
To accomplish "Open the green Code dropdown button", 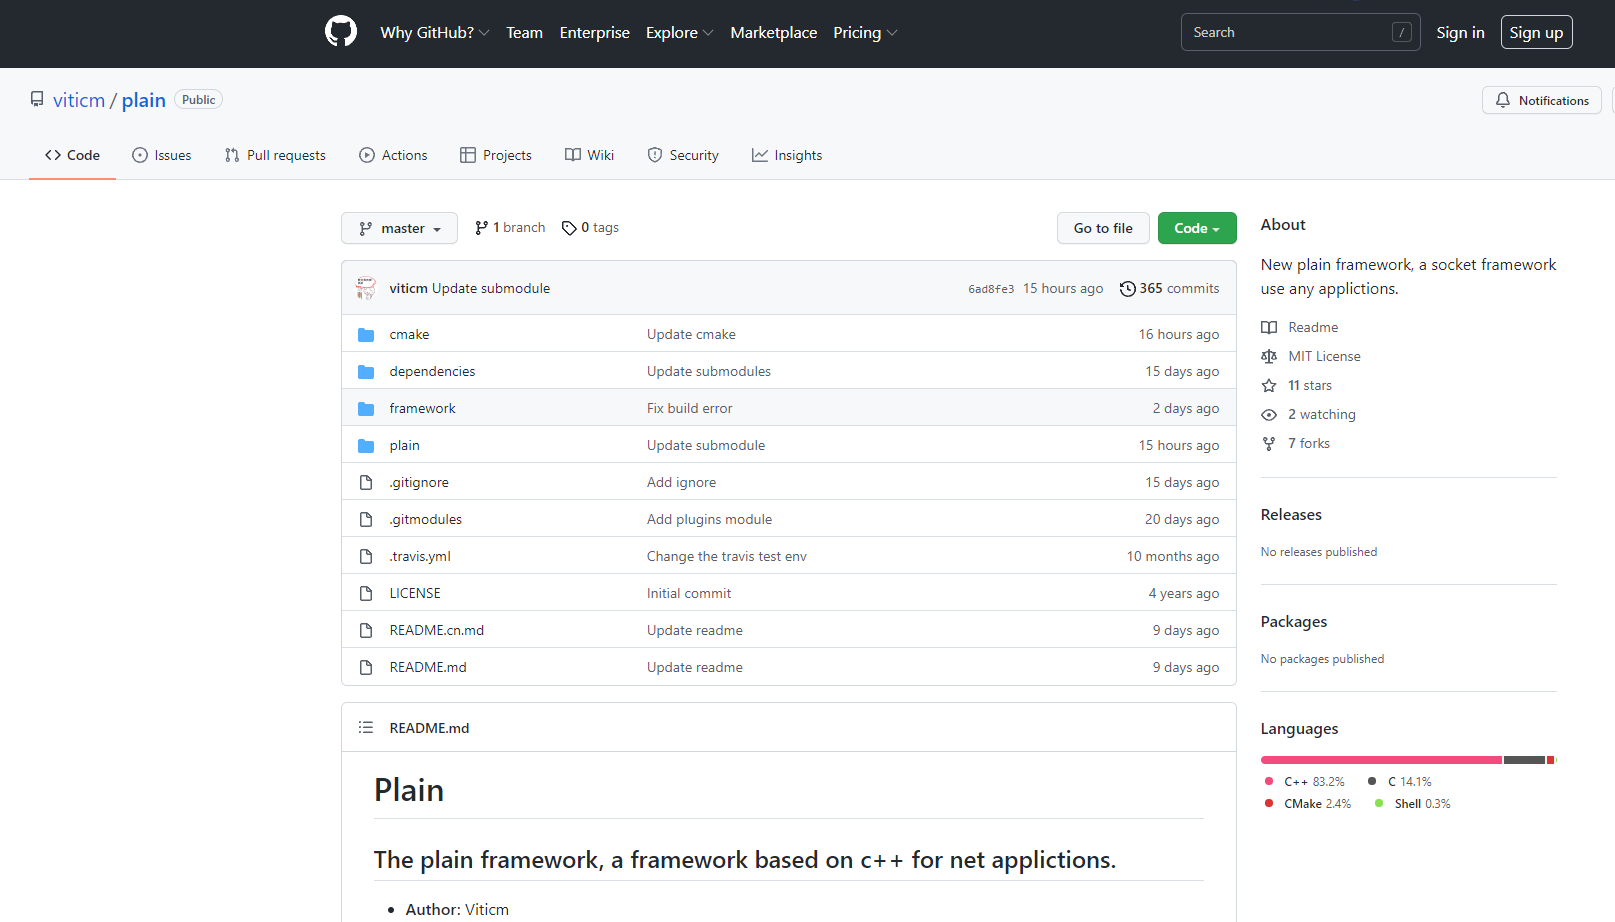I will pyautogui.click(x=1197, y=228).
